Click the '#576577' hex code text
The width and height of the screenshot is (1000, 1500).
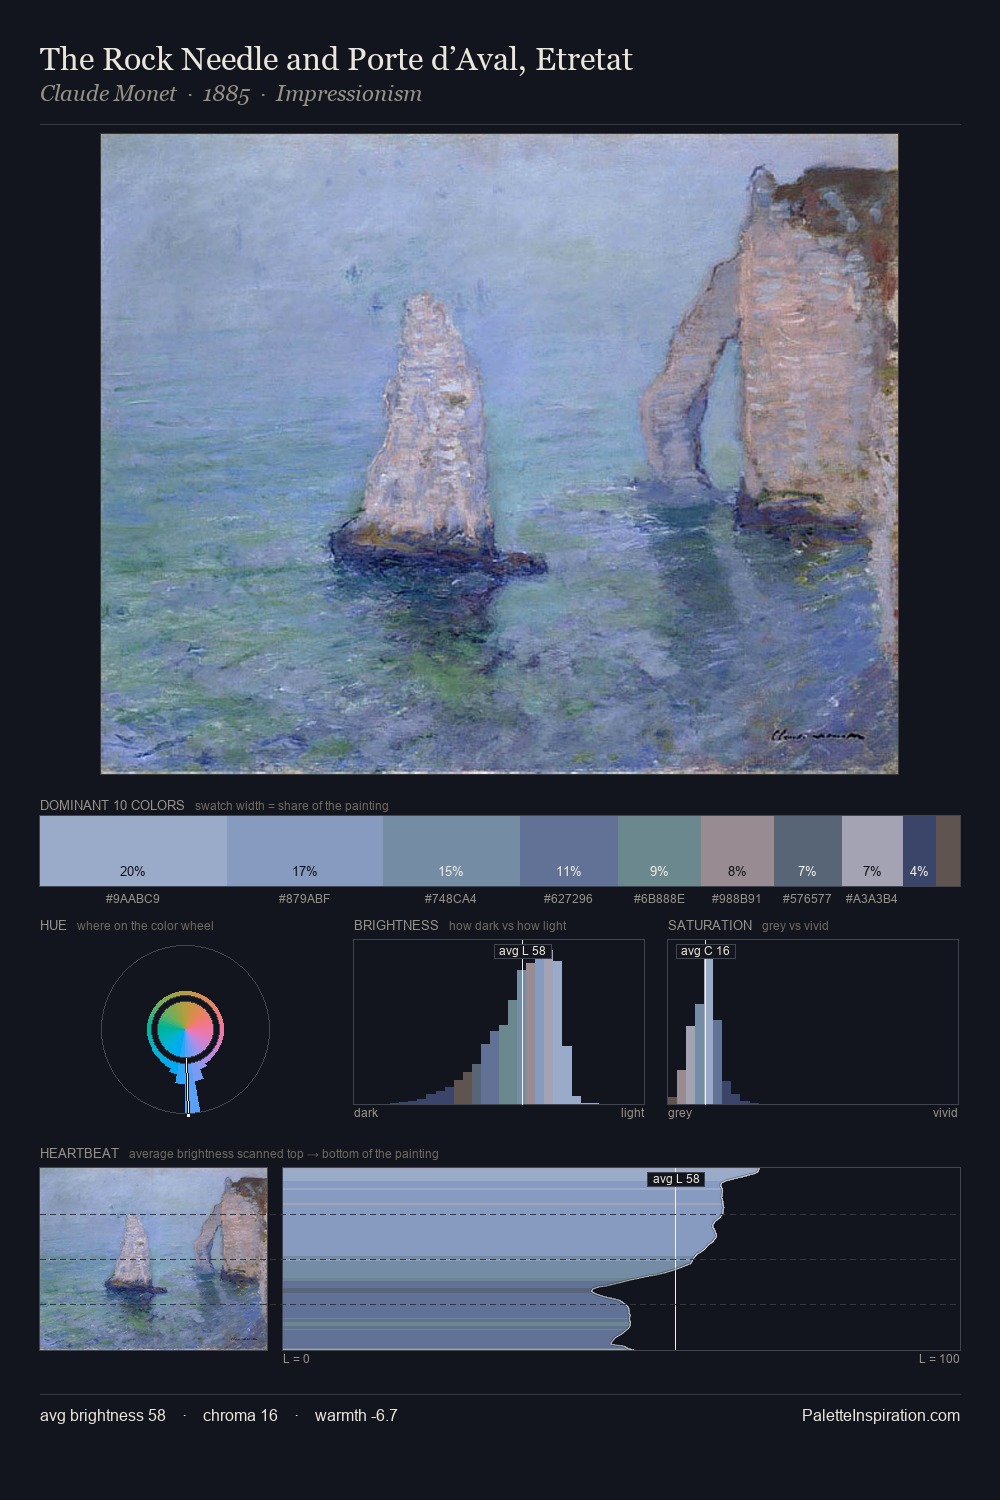pyautogui.click(x=807, y=899)
